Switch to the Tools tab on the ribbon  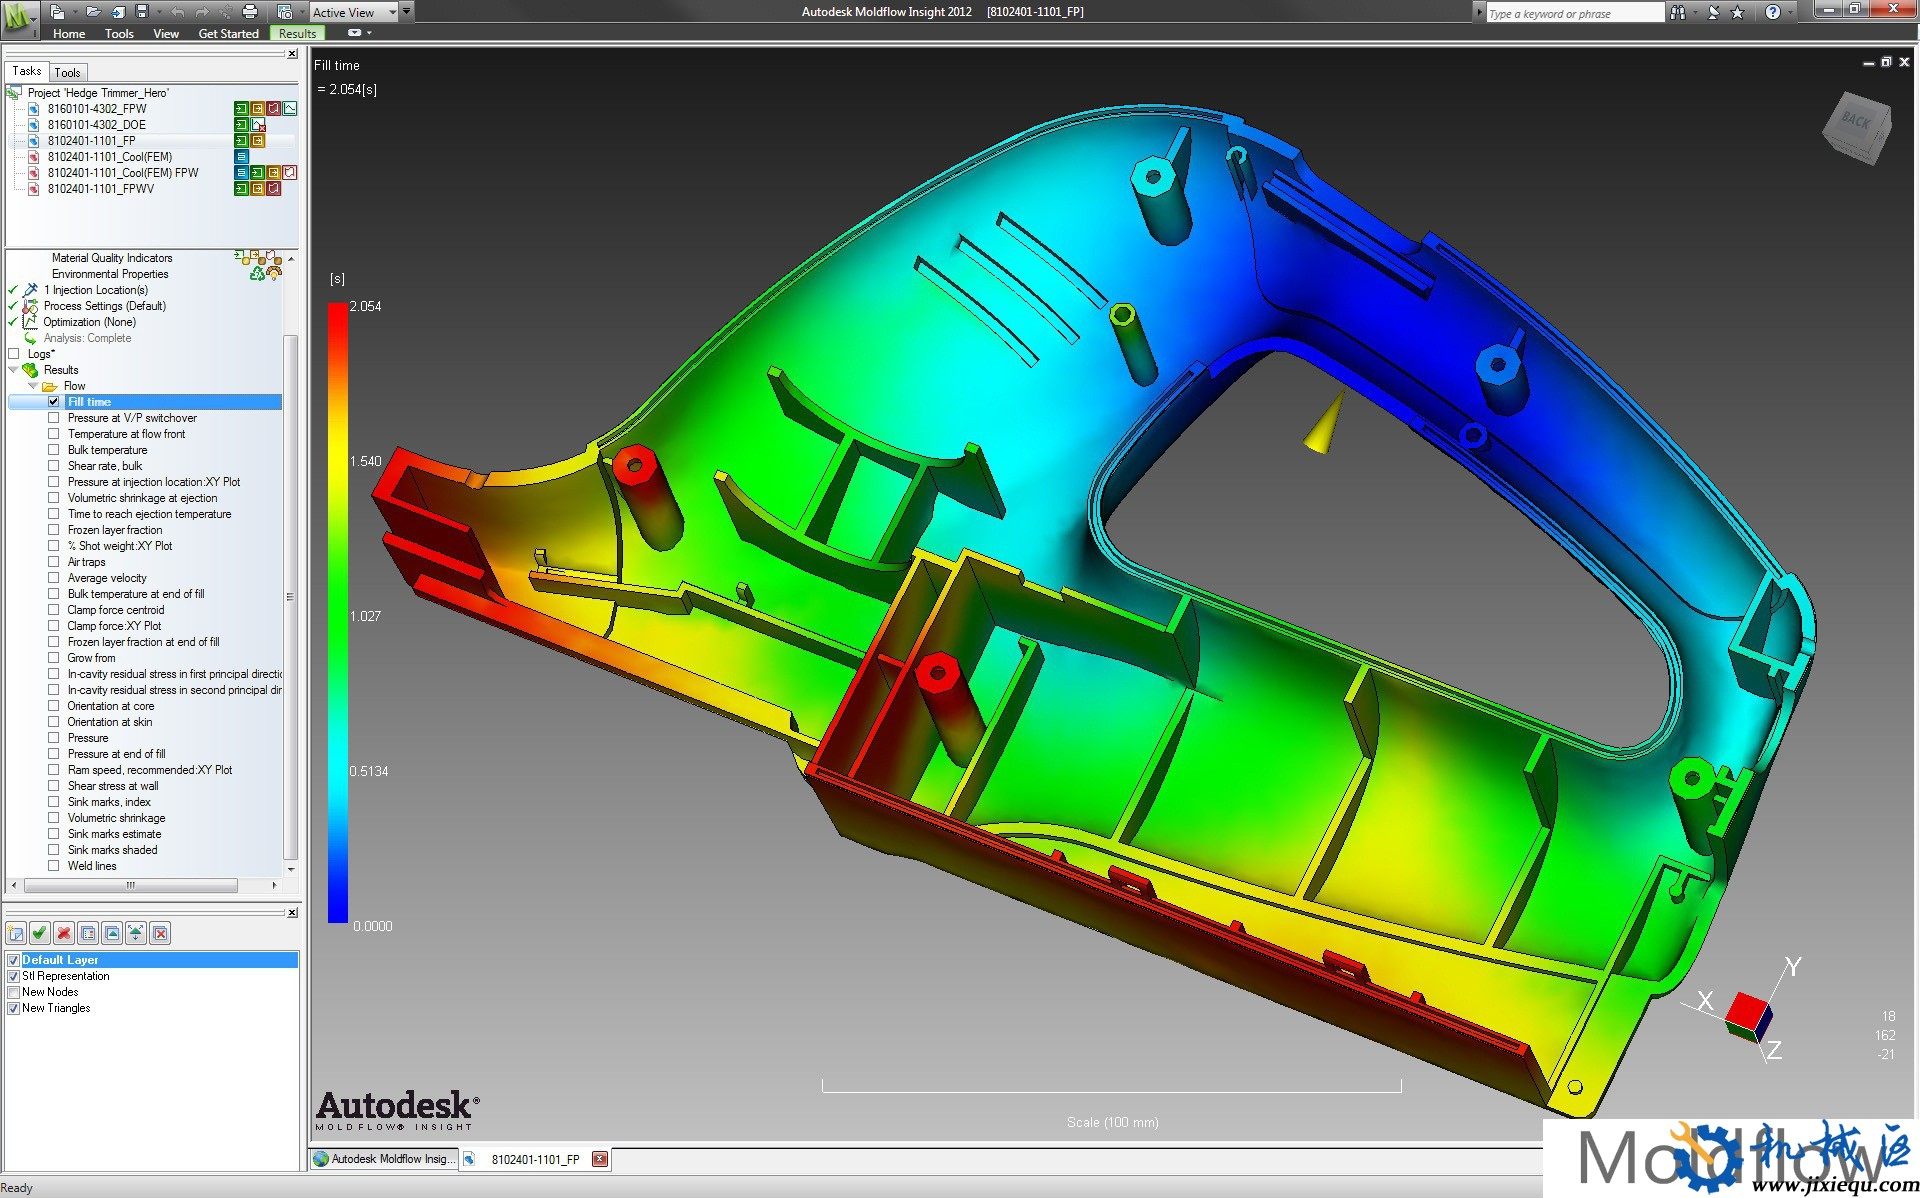pos(119,33)
